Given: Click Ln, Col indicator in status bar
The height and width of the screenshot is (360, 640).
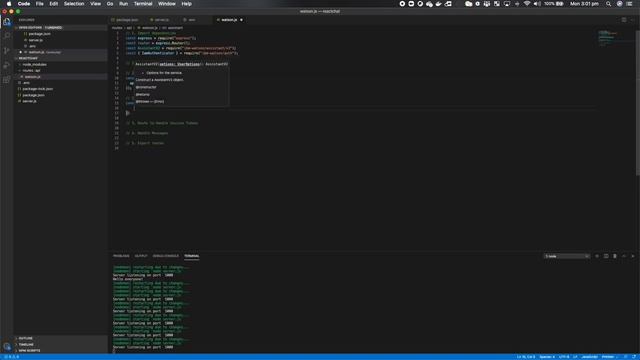Looking at the screenshot, I should click(526, 357).
